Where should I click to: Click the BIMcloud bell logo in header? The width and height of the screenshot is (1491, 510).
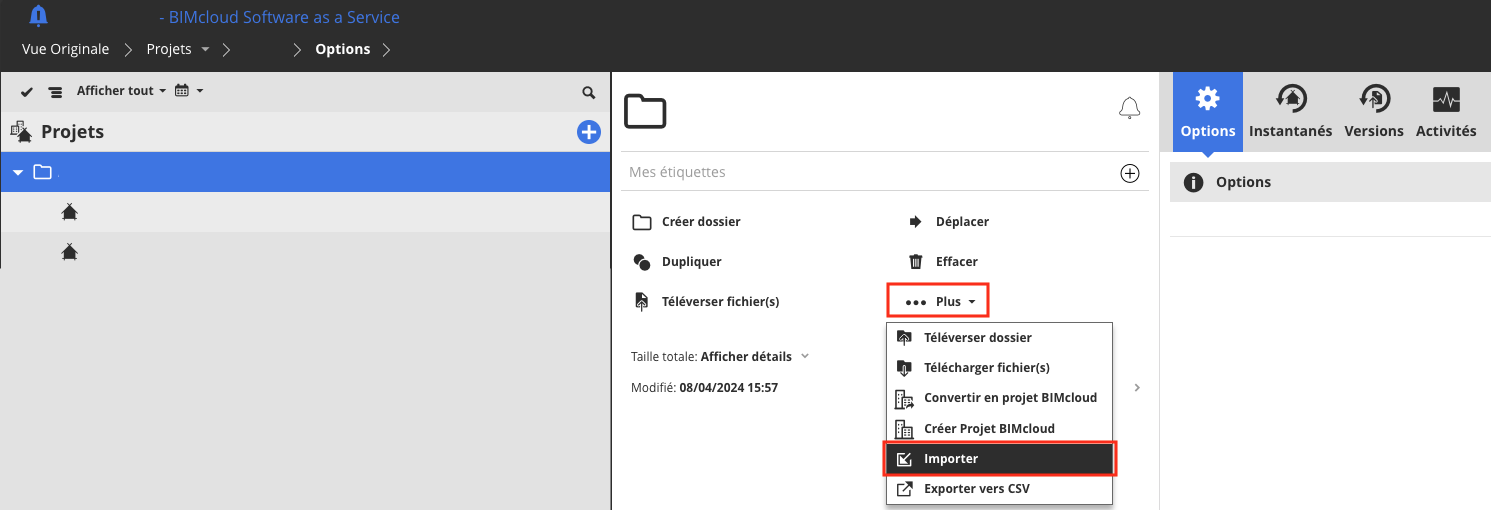pos(38,16)
